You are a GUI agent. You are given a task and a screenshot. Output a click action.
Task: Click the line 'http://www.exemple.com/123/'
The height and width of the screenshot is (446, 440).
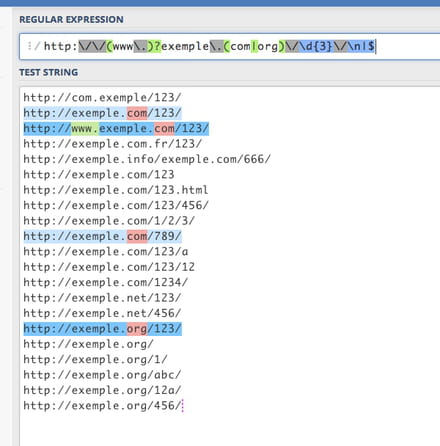click(116, 128)
